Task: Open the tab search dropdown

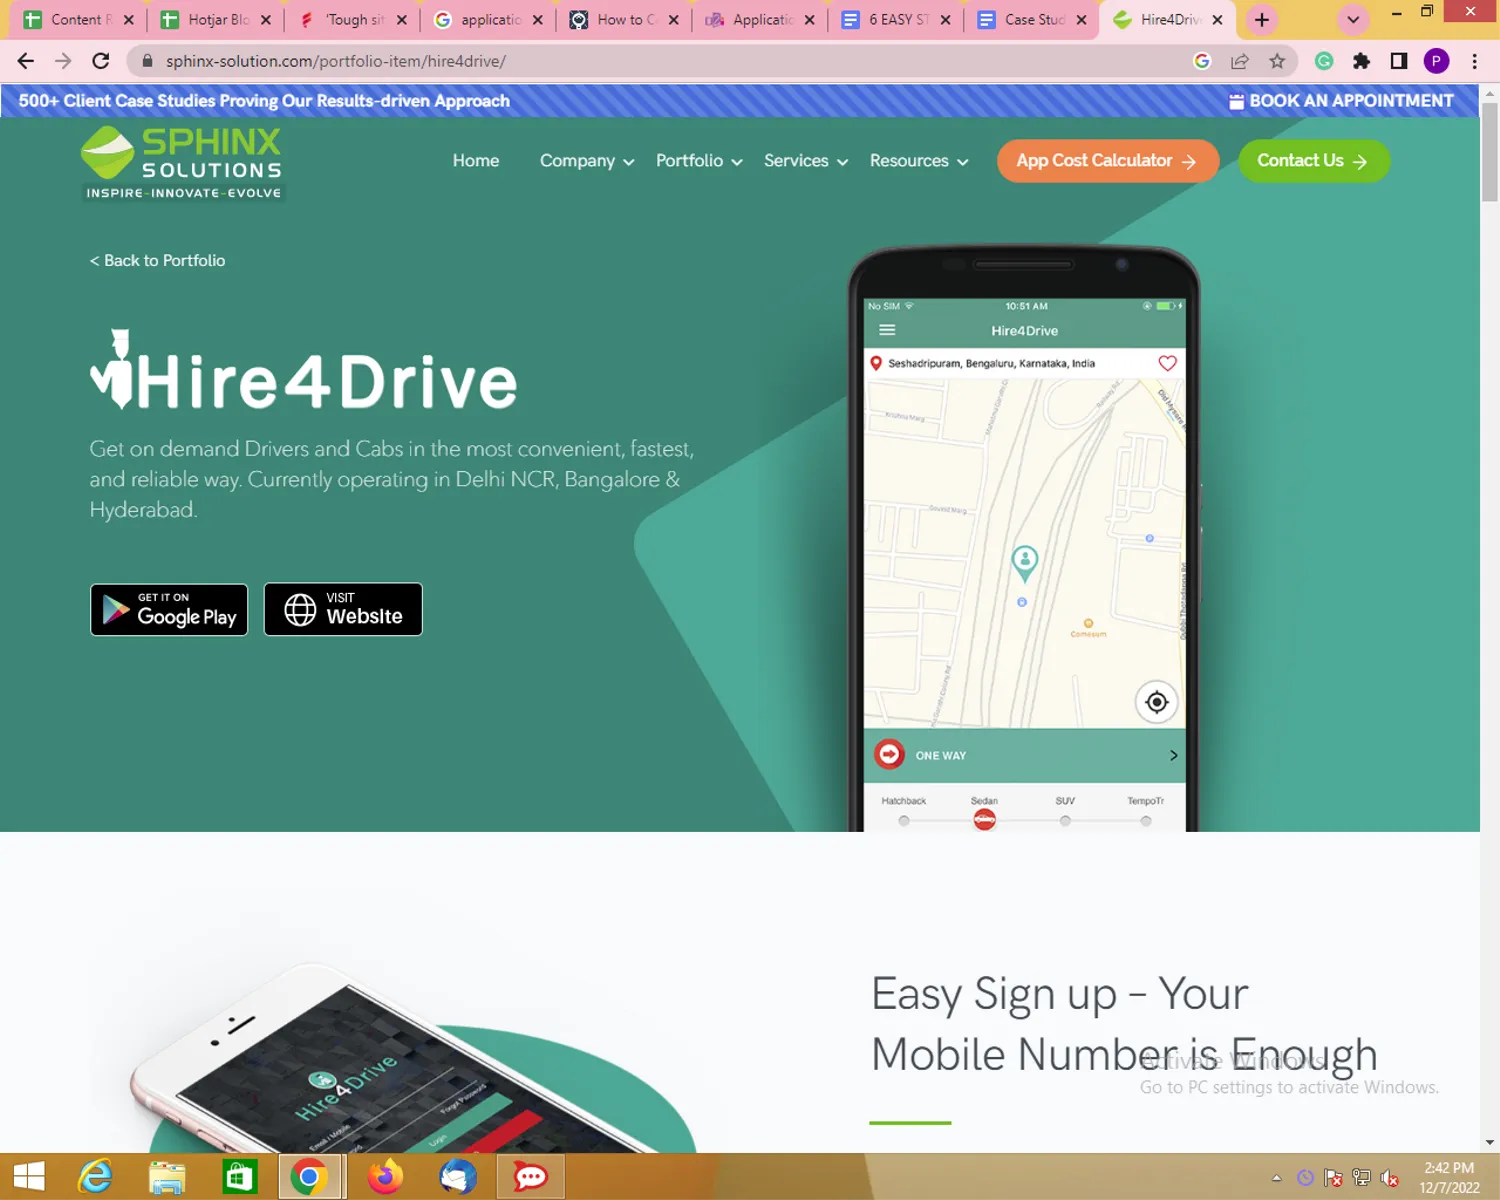Action: (x=1353, y=19)
